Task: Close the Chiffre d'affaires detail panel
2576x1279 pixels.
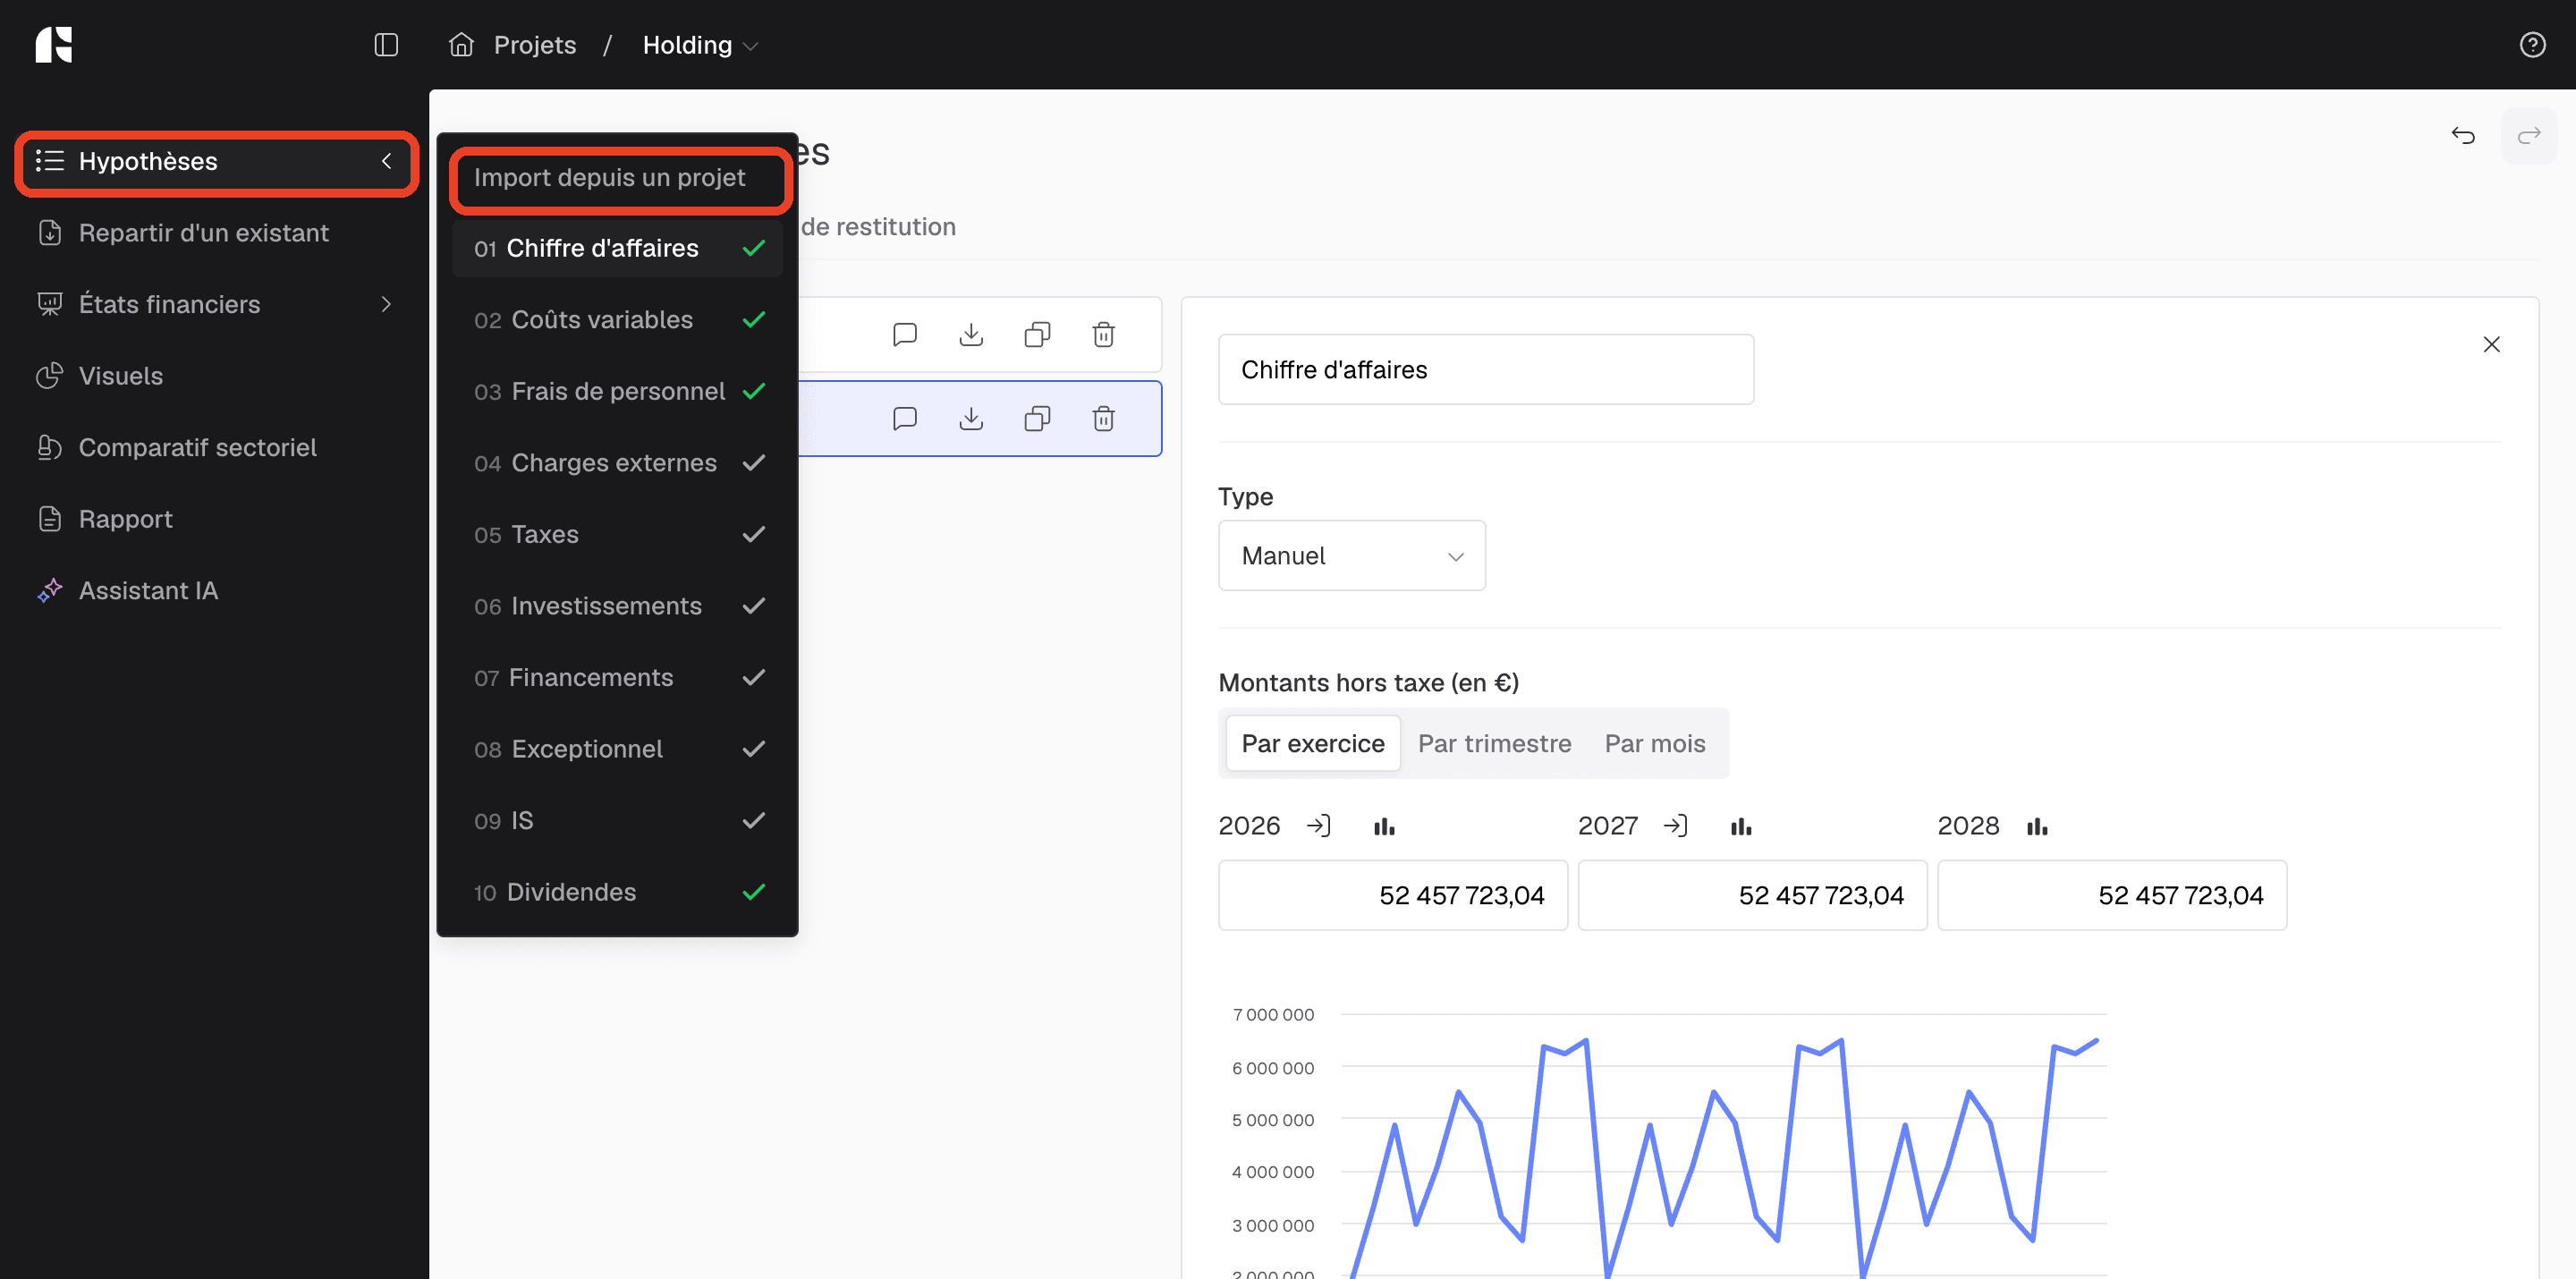Action: tap(2491, 345)
